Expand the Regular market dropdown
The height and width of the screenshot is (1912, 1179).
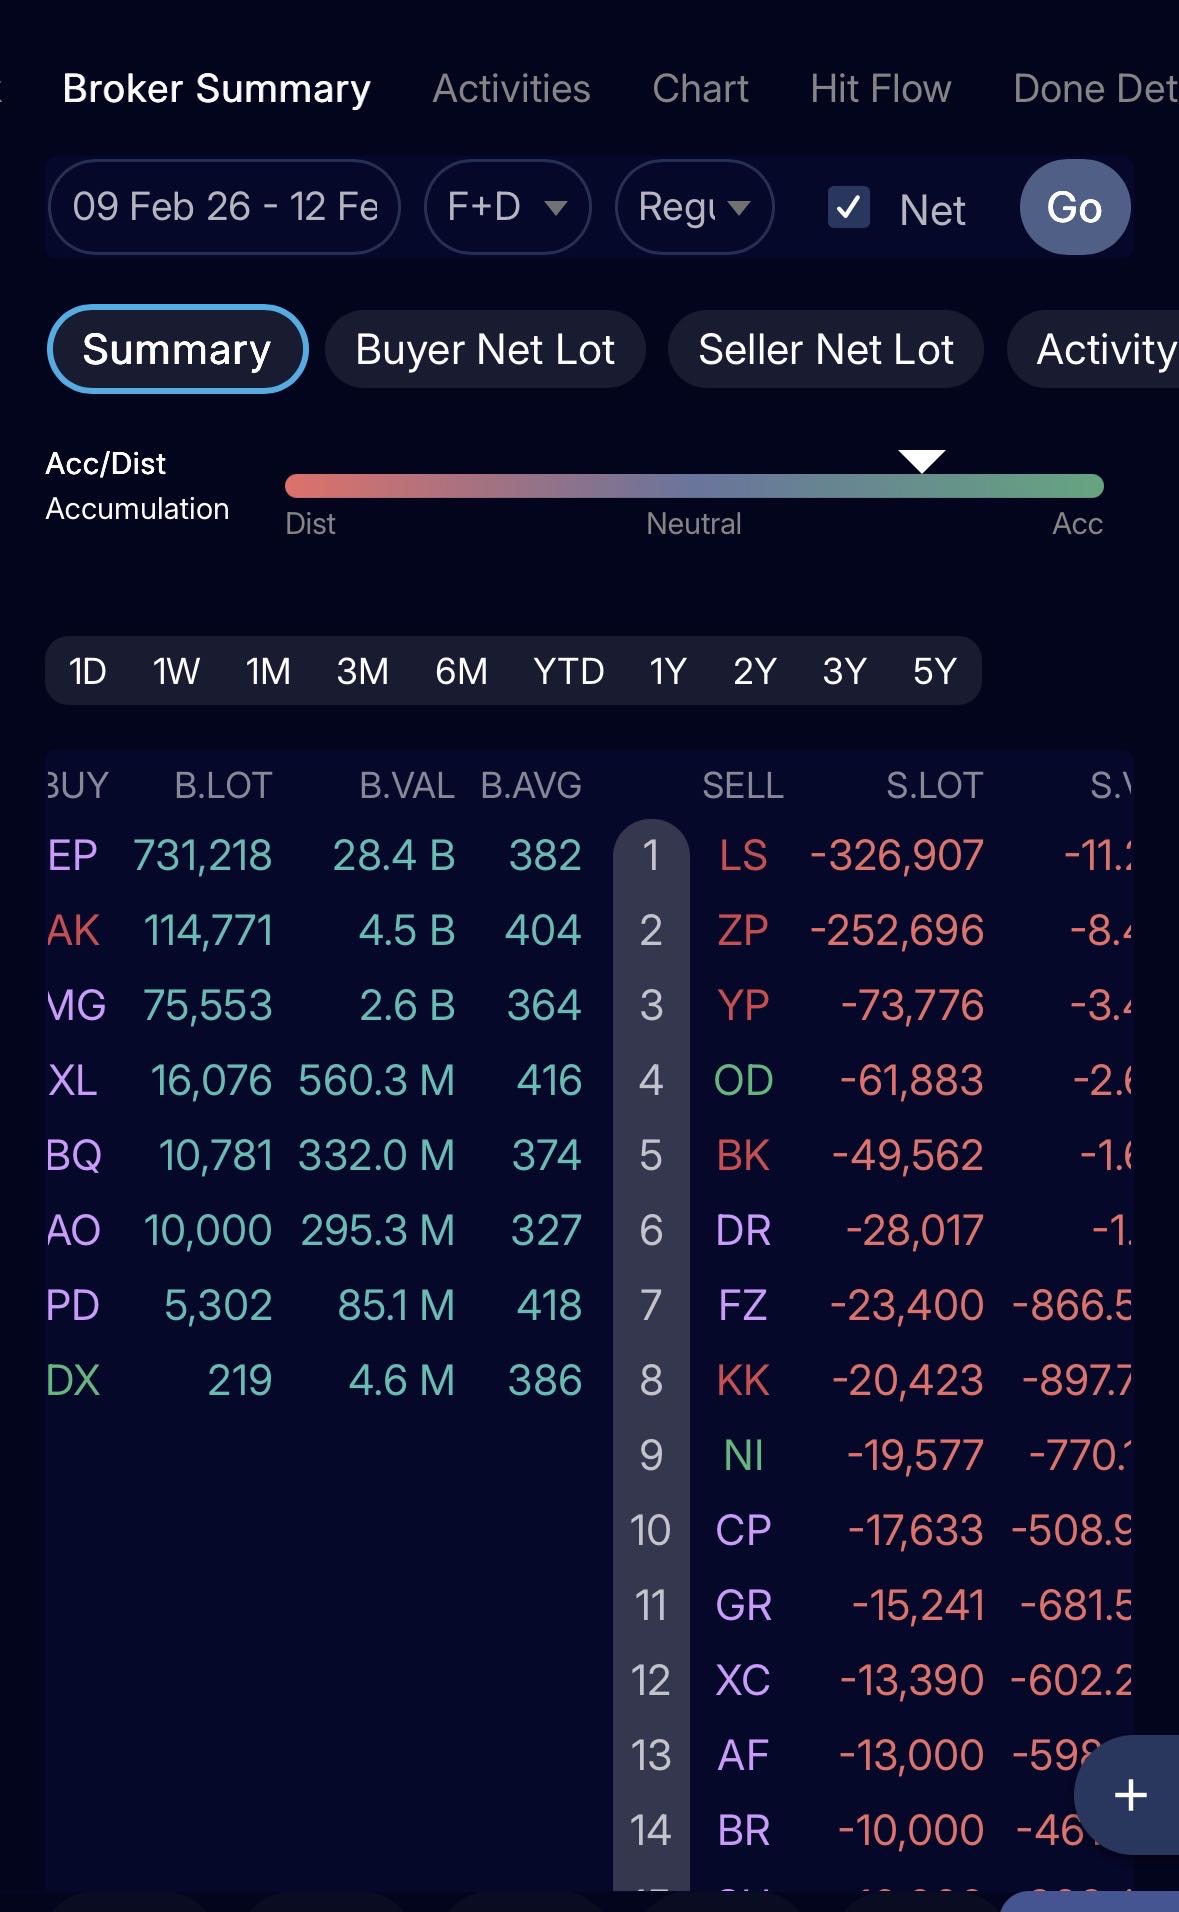[694, 207]
